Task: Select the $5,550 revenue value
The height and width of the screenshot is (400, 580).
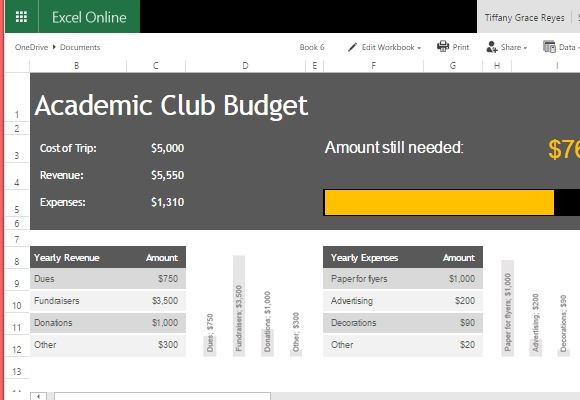Action: [167, 175]
